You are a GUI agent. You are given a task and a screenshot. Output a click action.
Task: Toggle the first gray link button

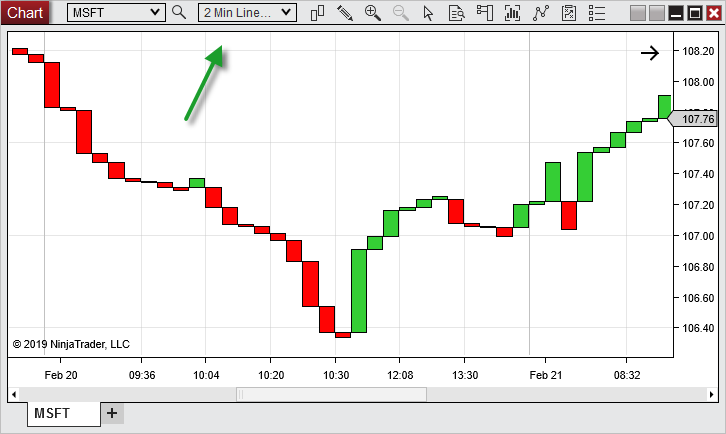click(x=637, y=13)
